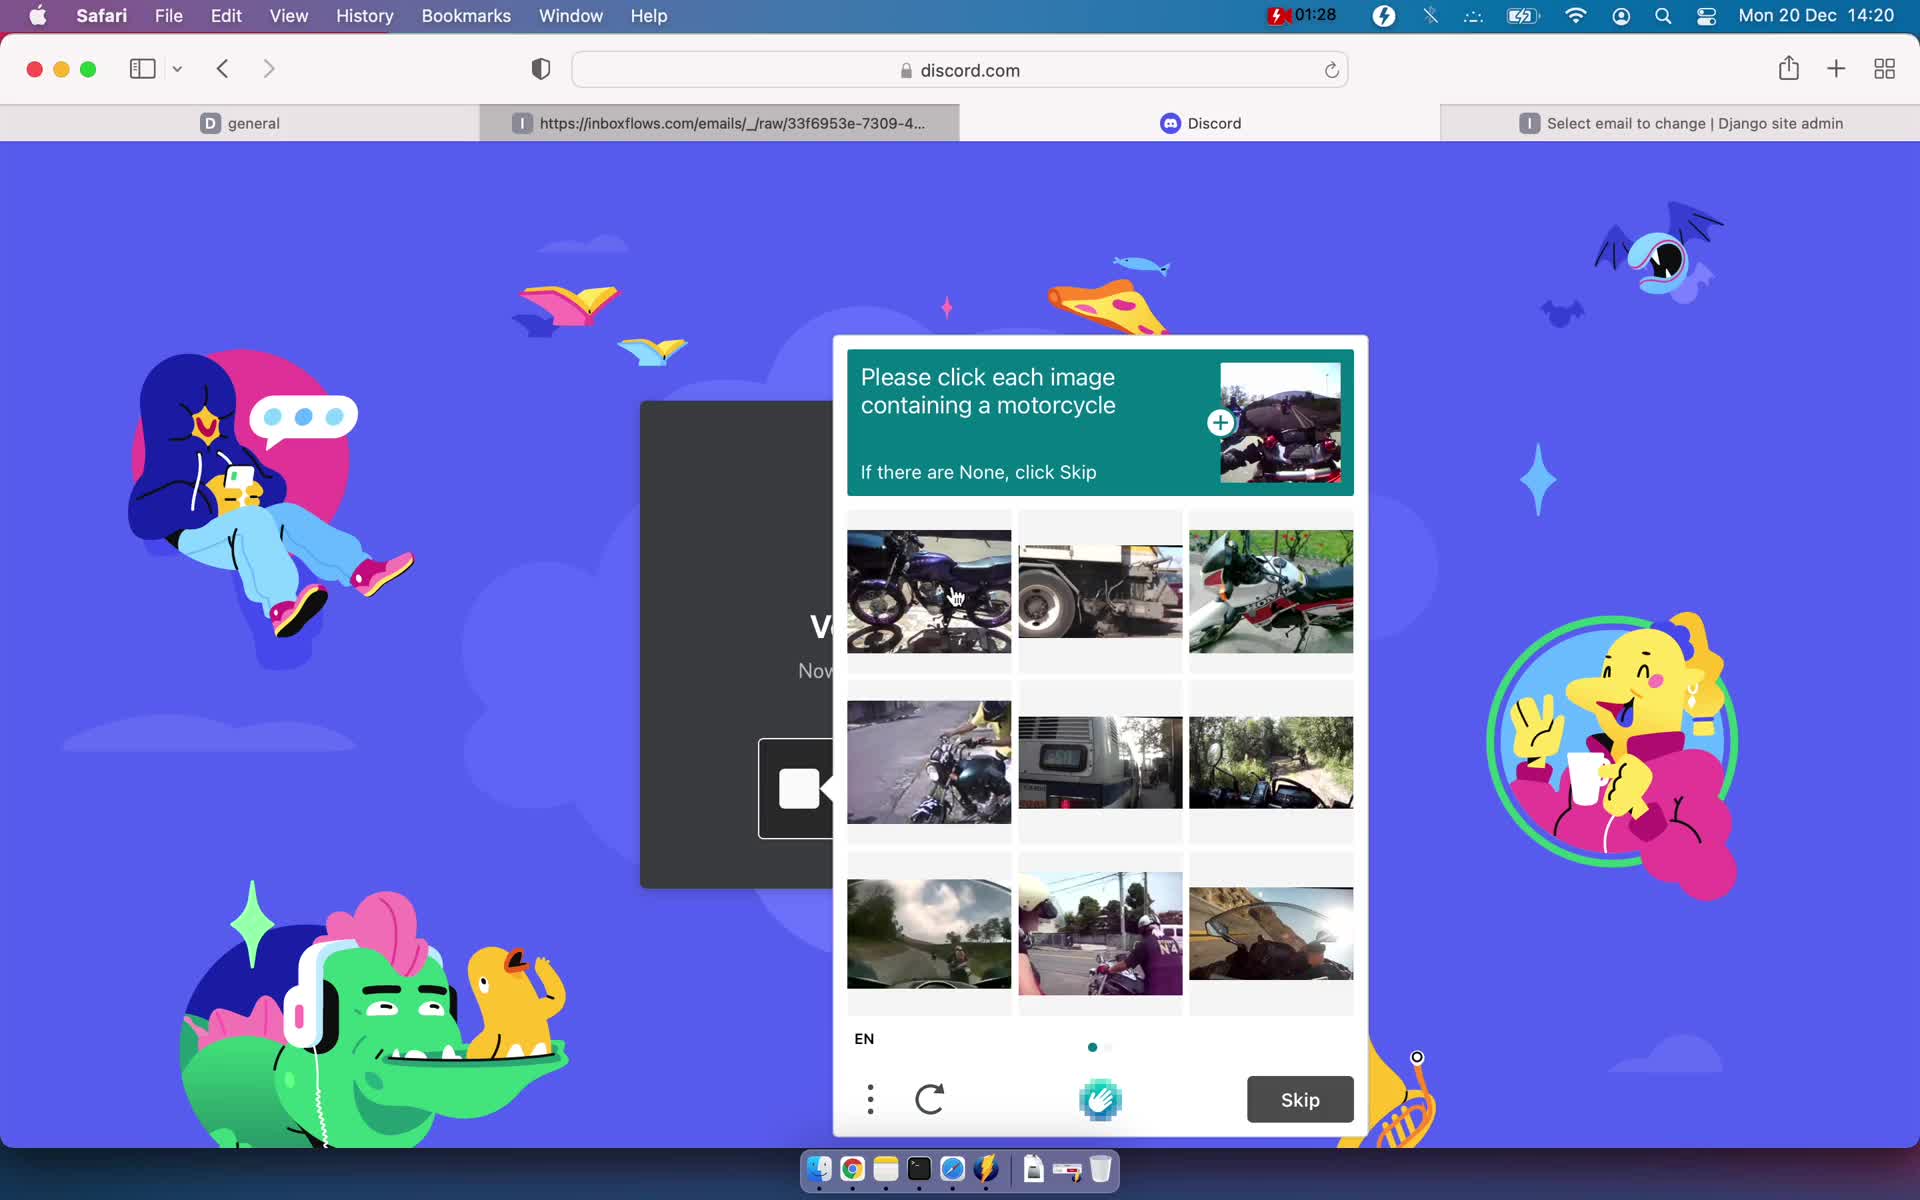The width and height of the screenshot is (1920, 1200).
Task: Go forward to the next page
Action: [x=268, y=69]
